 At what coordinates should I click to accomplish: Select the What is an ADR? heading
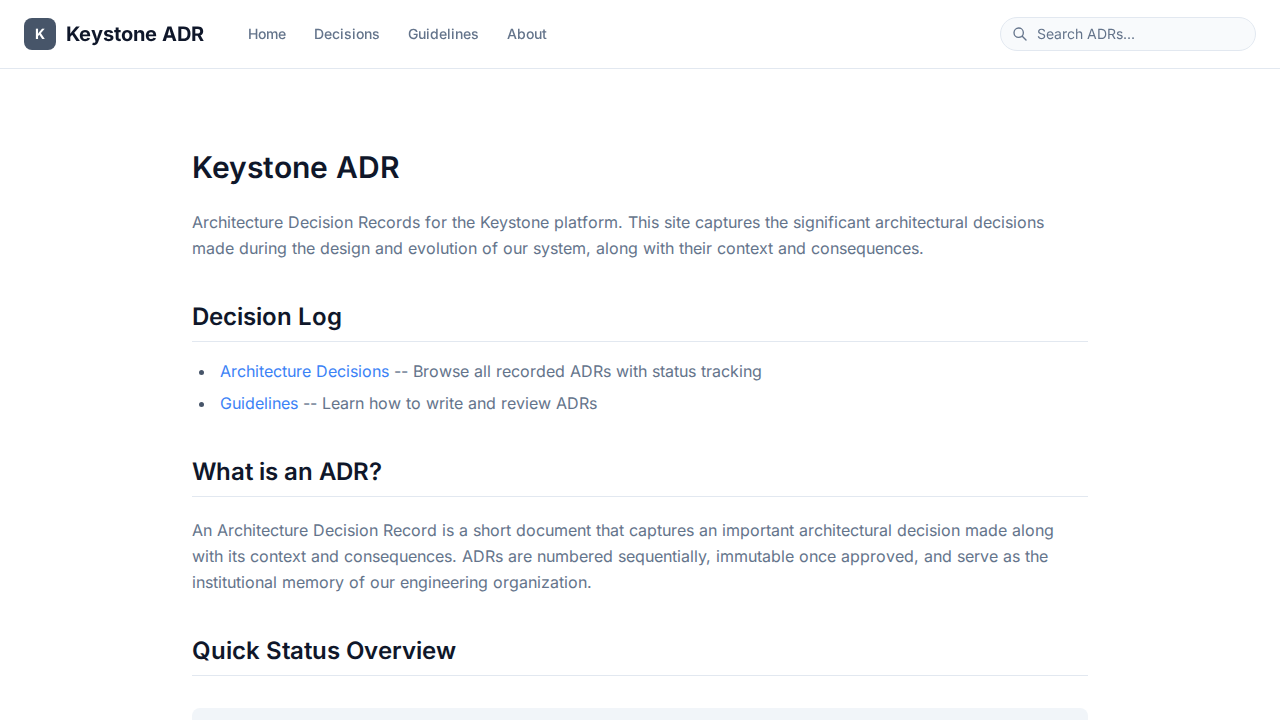click(x=287, y=471)
